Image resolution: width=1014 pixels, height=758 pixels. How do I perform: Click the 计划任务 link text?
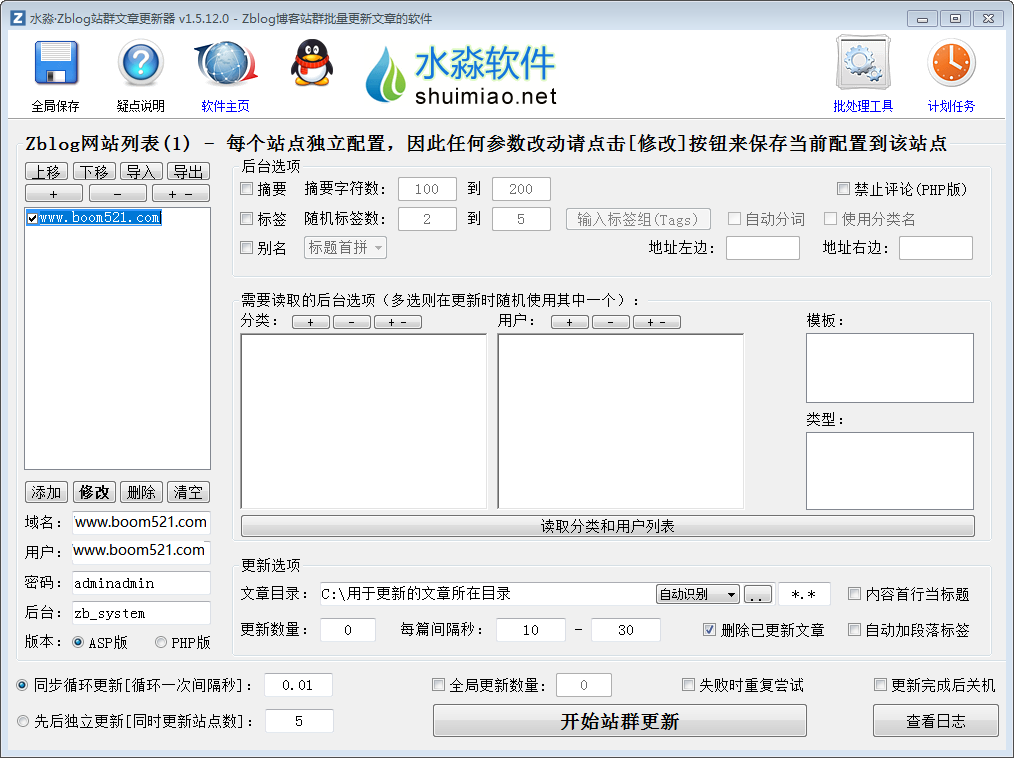pyautogui.click(x=951, y=106)
